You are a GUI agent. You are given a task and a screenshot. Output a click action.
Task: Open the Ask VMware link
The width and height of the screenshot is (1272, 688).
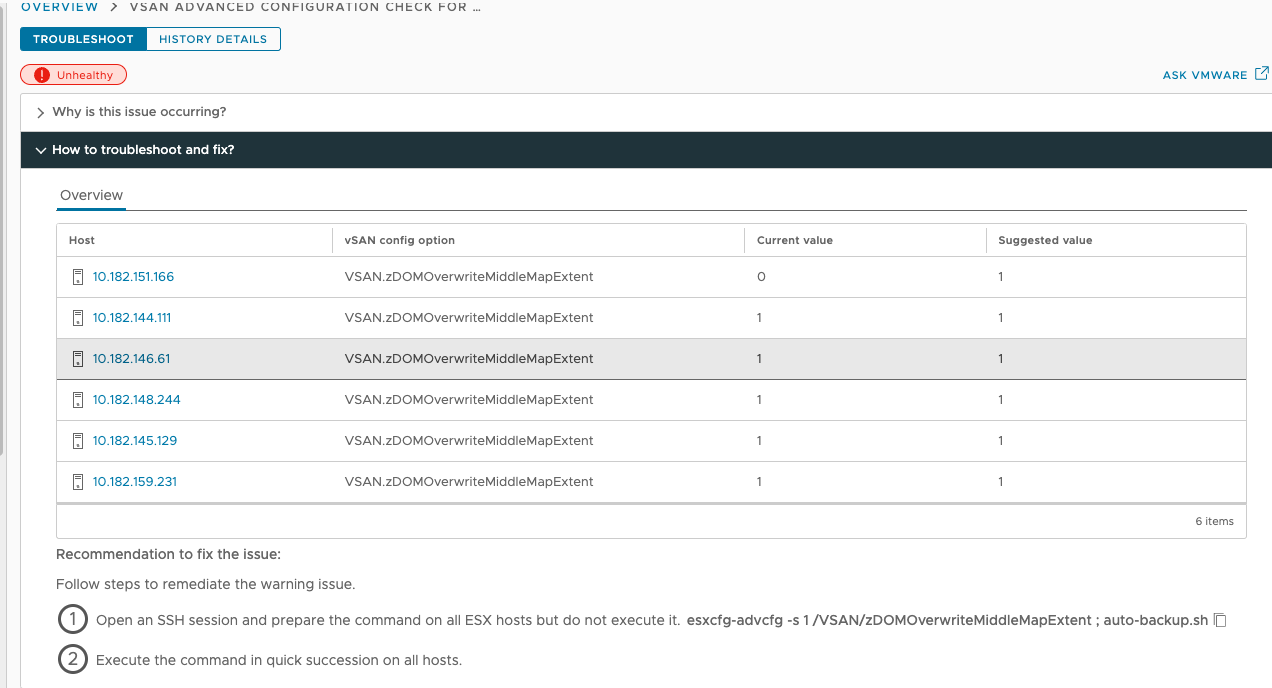coord(1205,75)
